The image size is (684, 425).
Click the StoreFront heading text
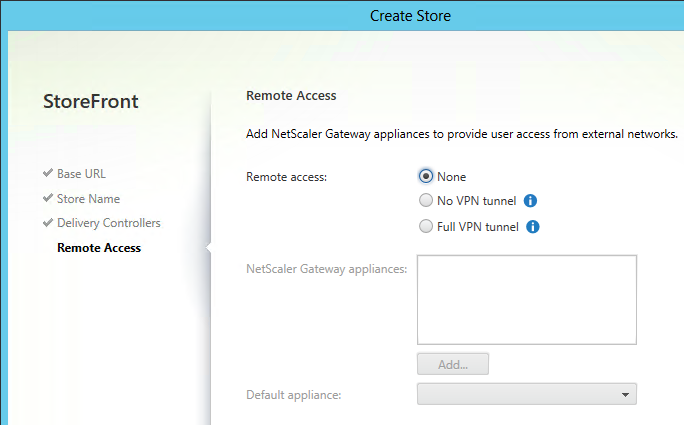(x=90, y=102)
